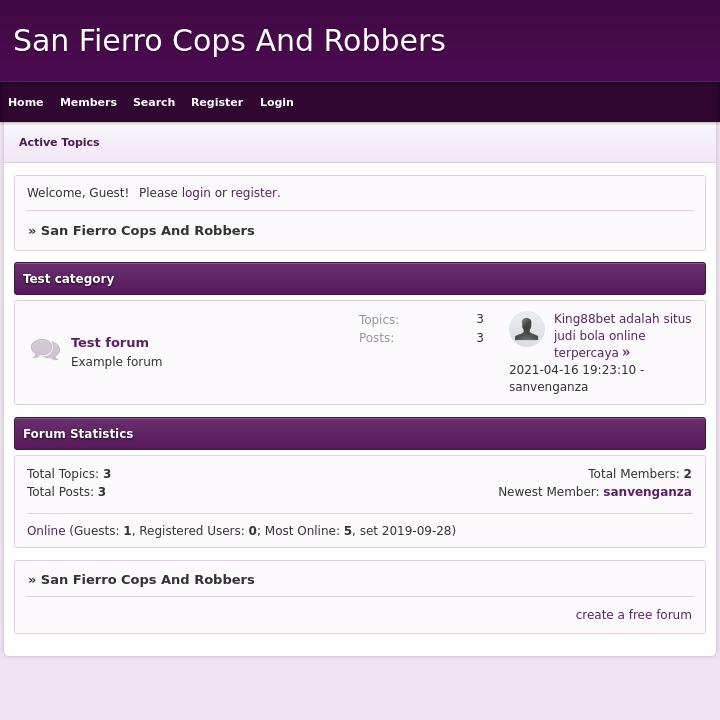Open Login in the navigation bar
This screenshot has height=720, width=720.
tap(277, 102)
